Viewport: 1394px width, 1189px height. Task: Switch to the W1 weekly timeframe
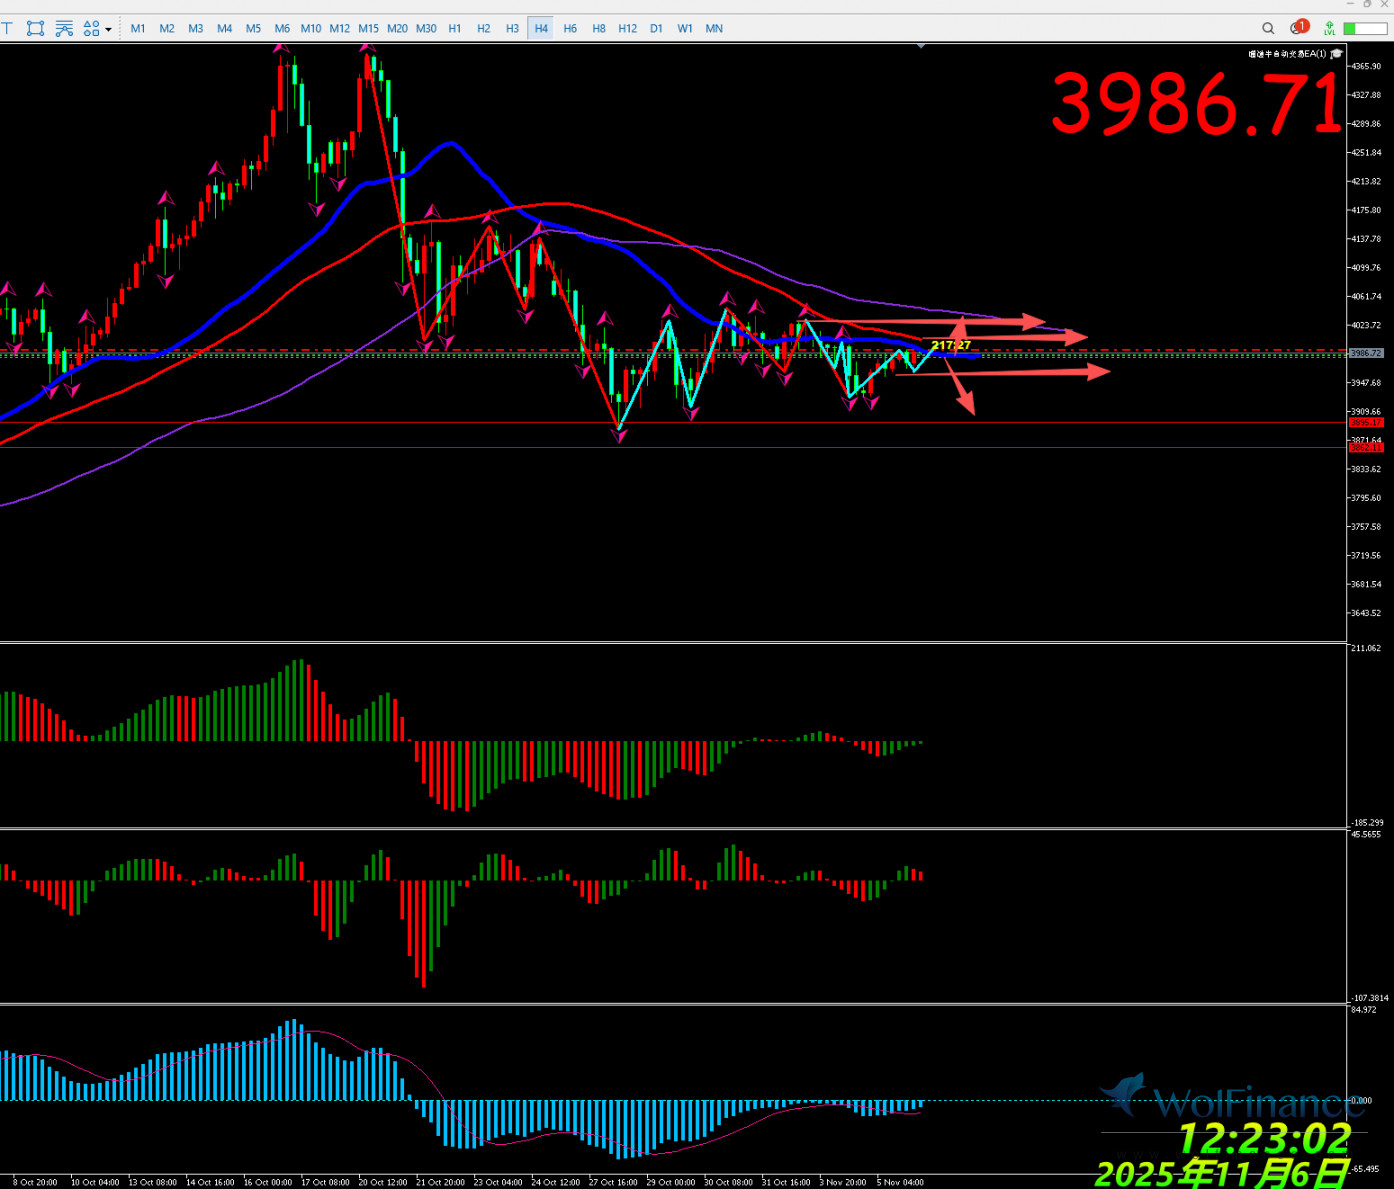tap(685, 28)
